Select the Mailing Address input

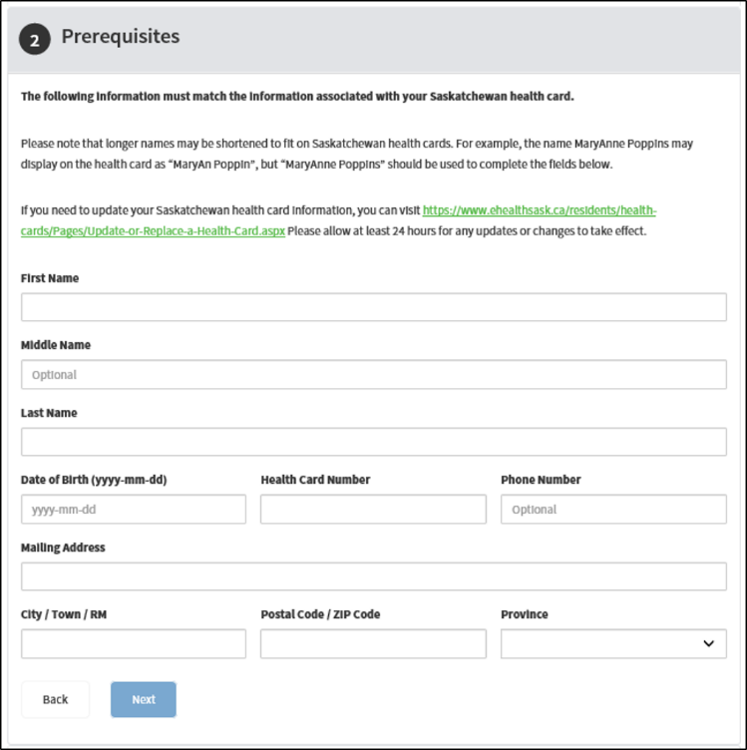(374, 577)
